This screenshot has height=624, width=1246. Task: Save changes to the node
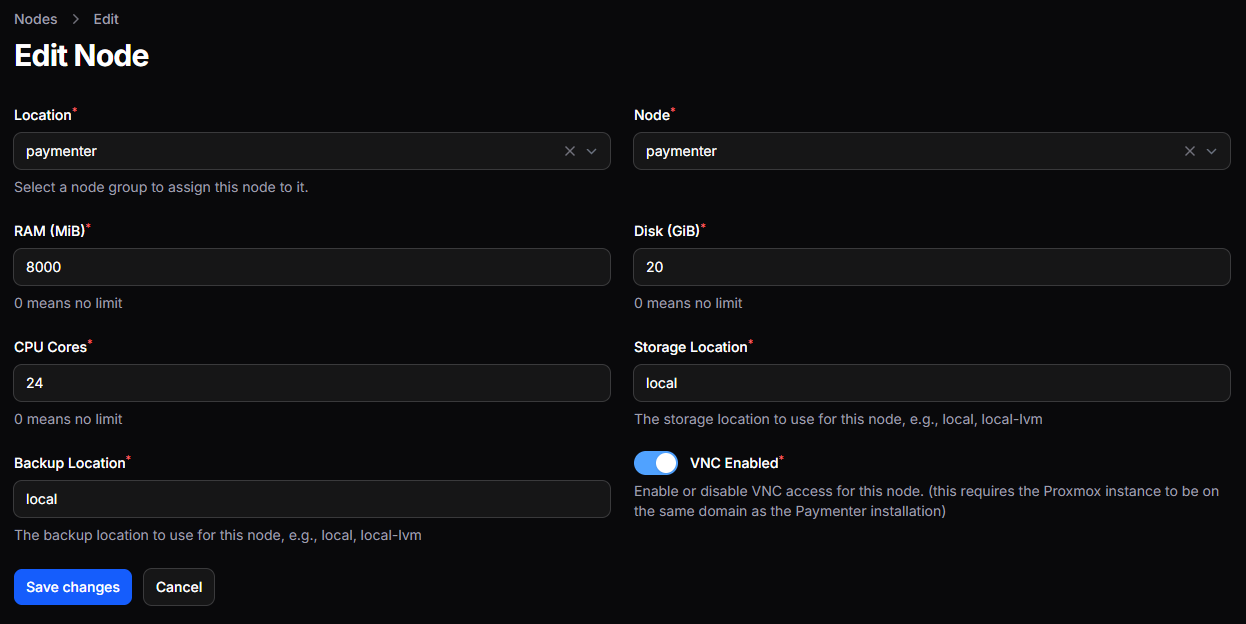click(73, 587)
